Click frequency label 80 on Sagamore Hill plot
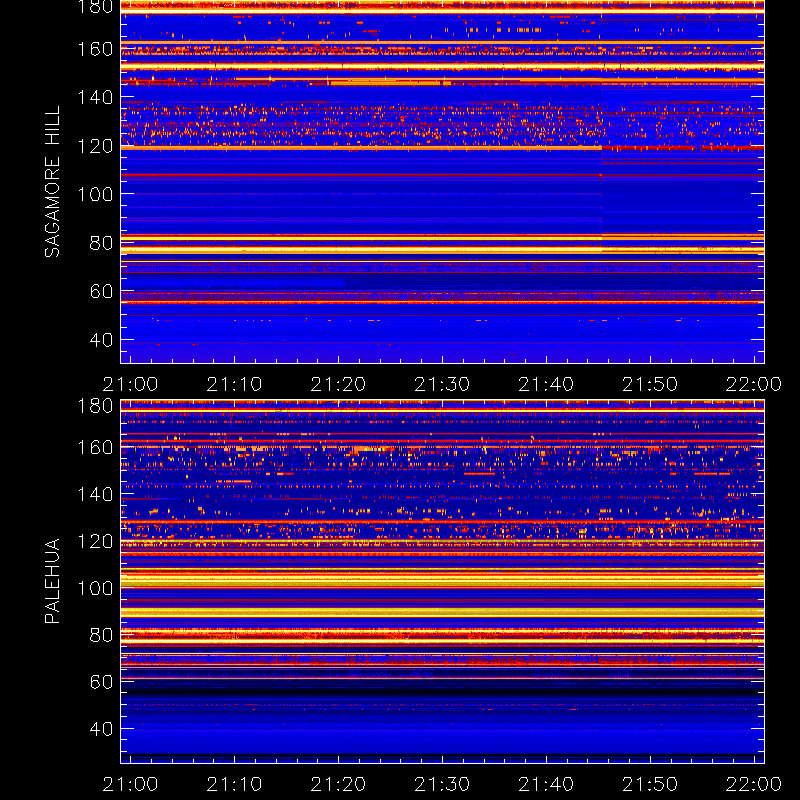 [101, 243]
